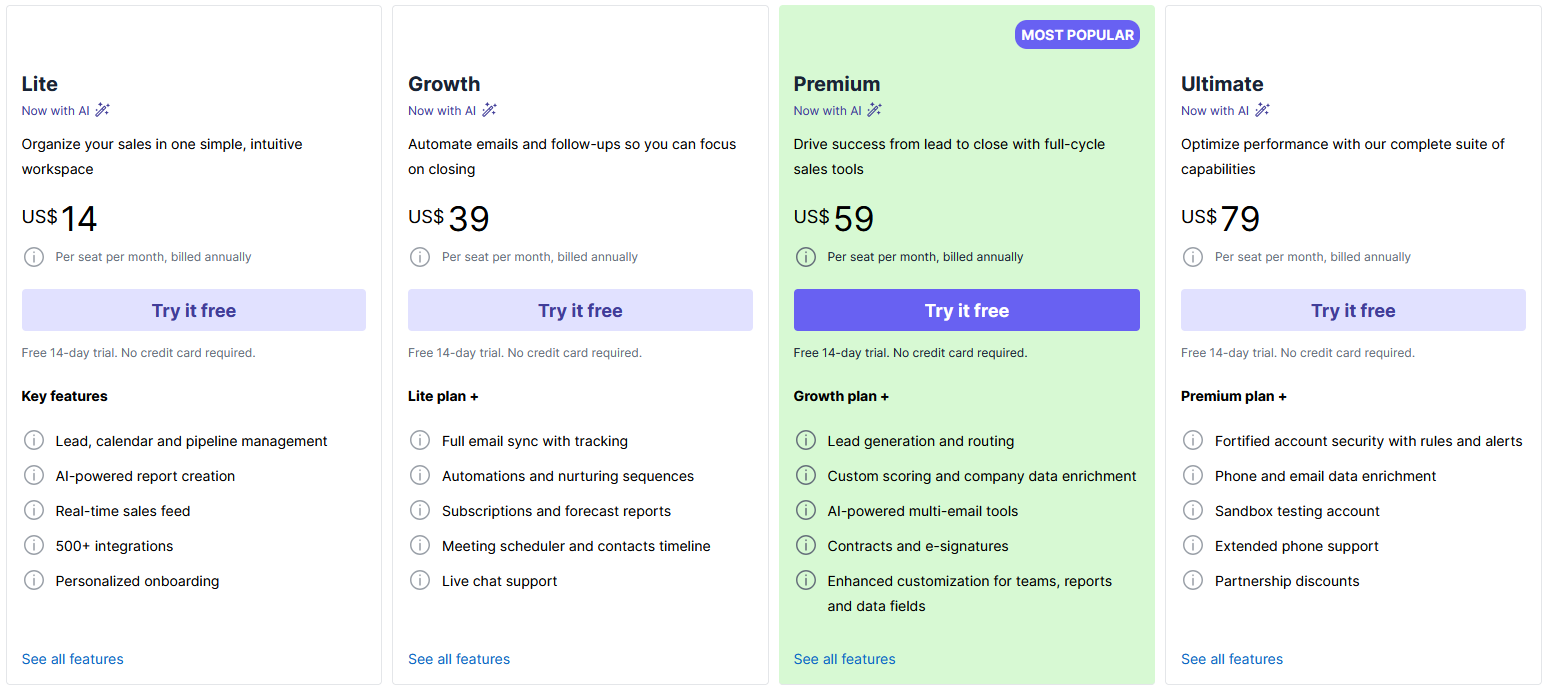The height and width of the screenshot is (691, 1547).
Task: Click the MOST POPULAR badge on Premium plan
Action: (1077, 34)
